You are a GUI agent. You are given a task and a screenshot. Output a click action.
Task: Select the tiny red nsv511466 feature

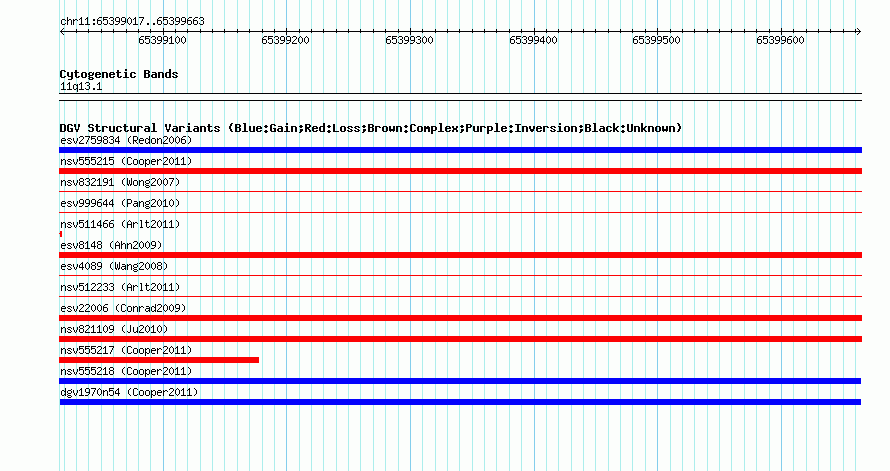point(61,234)
